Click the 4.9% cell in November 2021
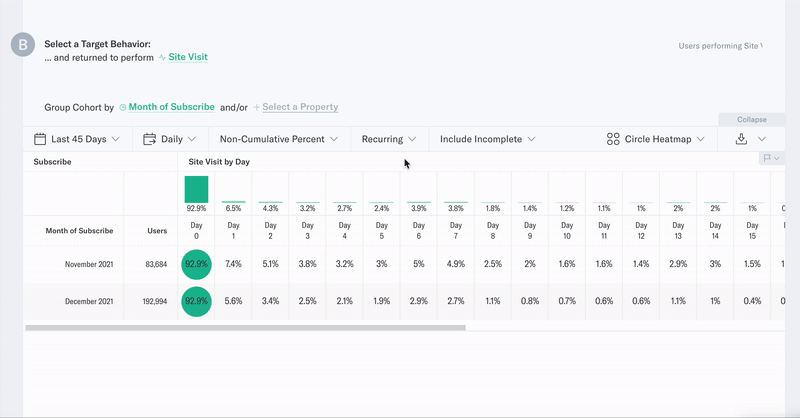800x418 pixels. pyautogui.click(x=456, y=264)
